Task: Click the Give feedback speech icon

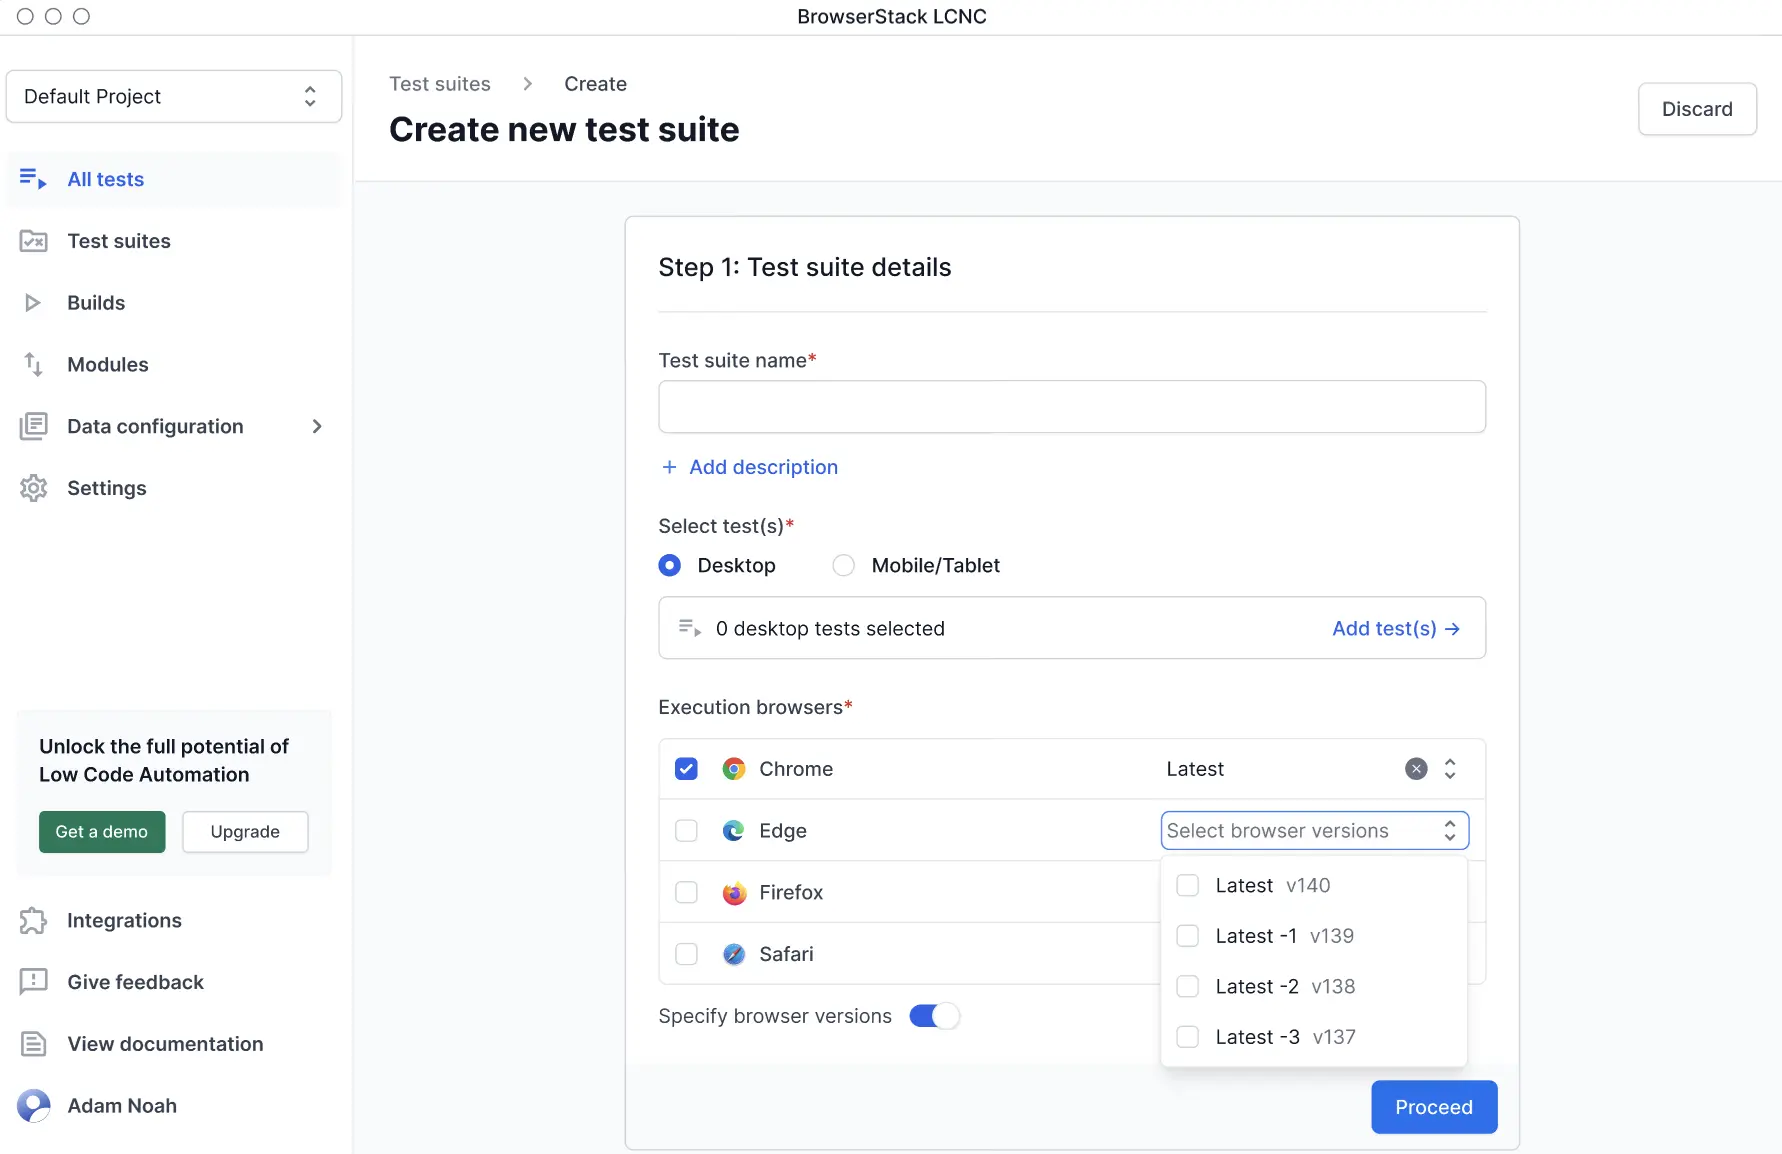Action: click(x=33, y=982)
